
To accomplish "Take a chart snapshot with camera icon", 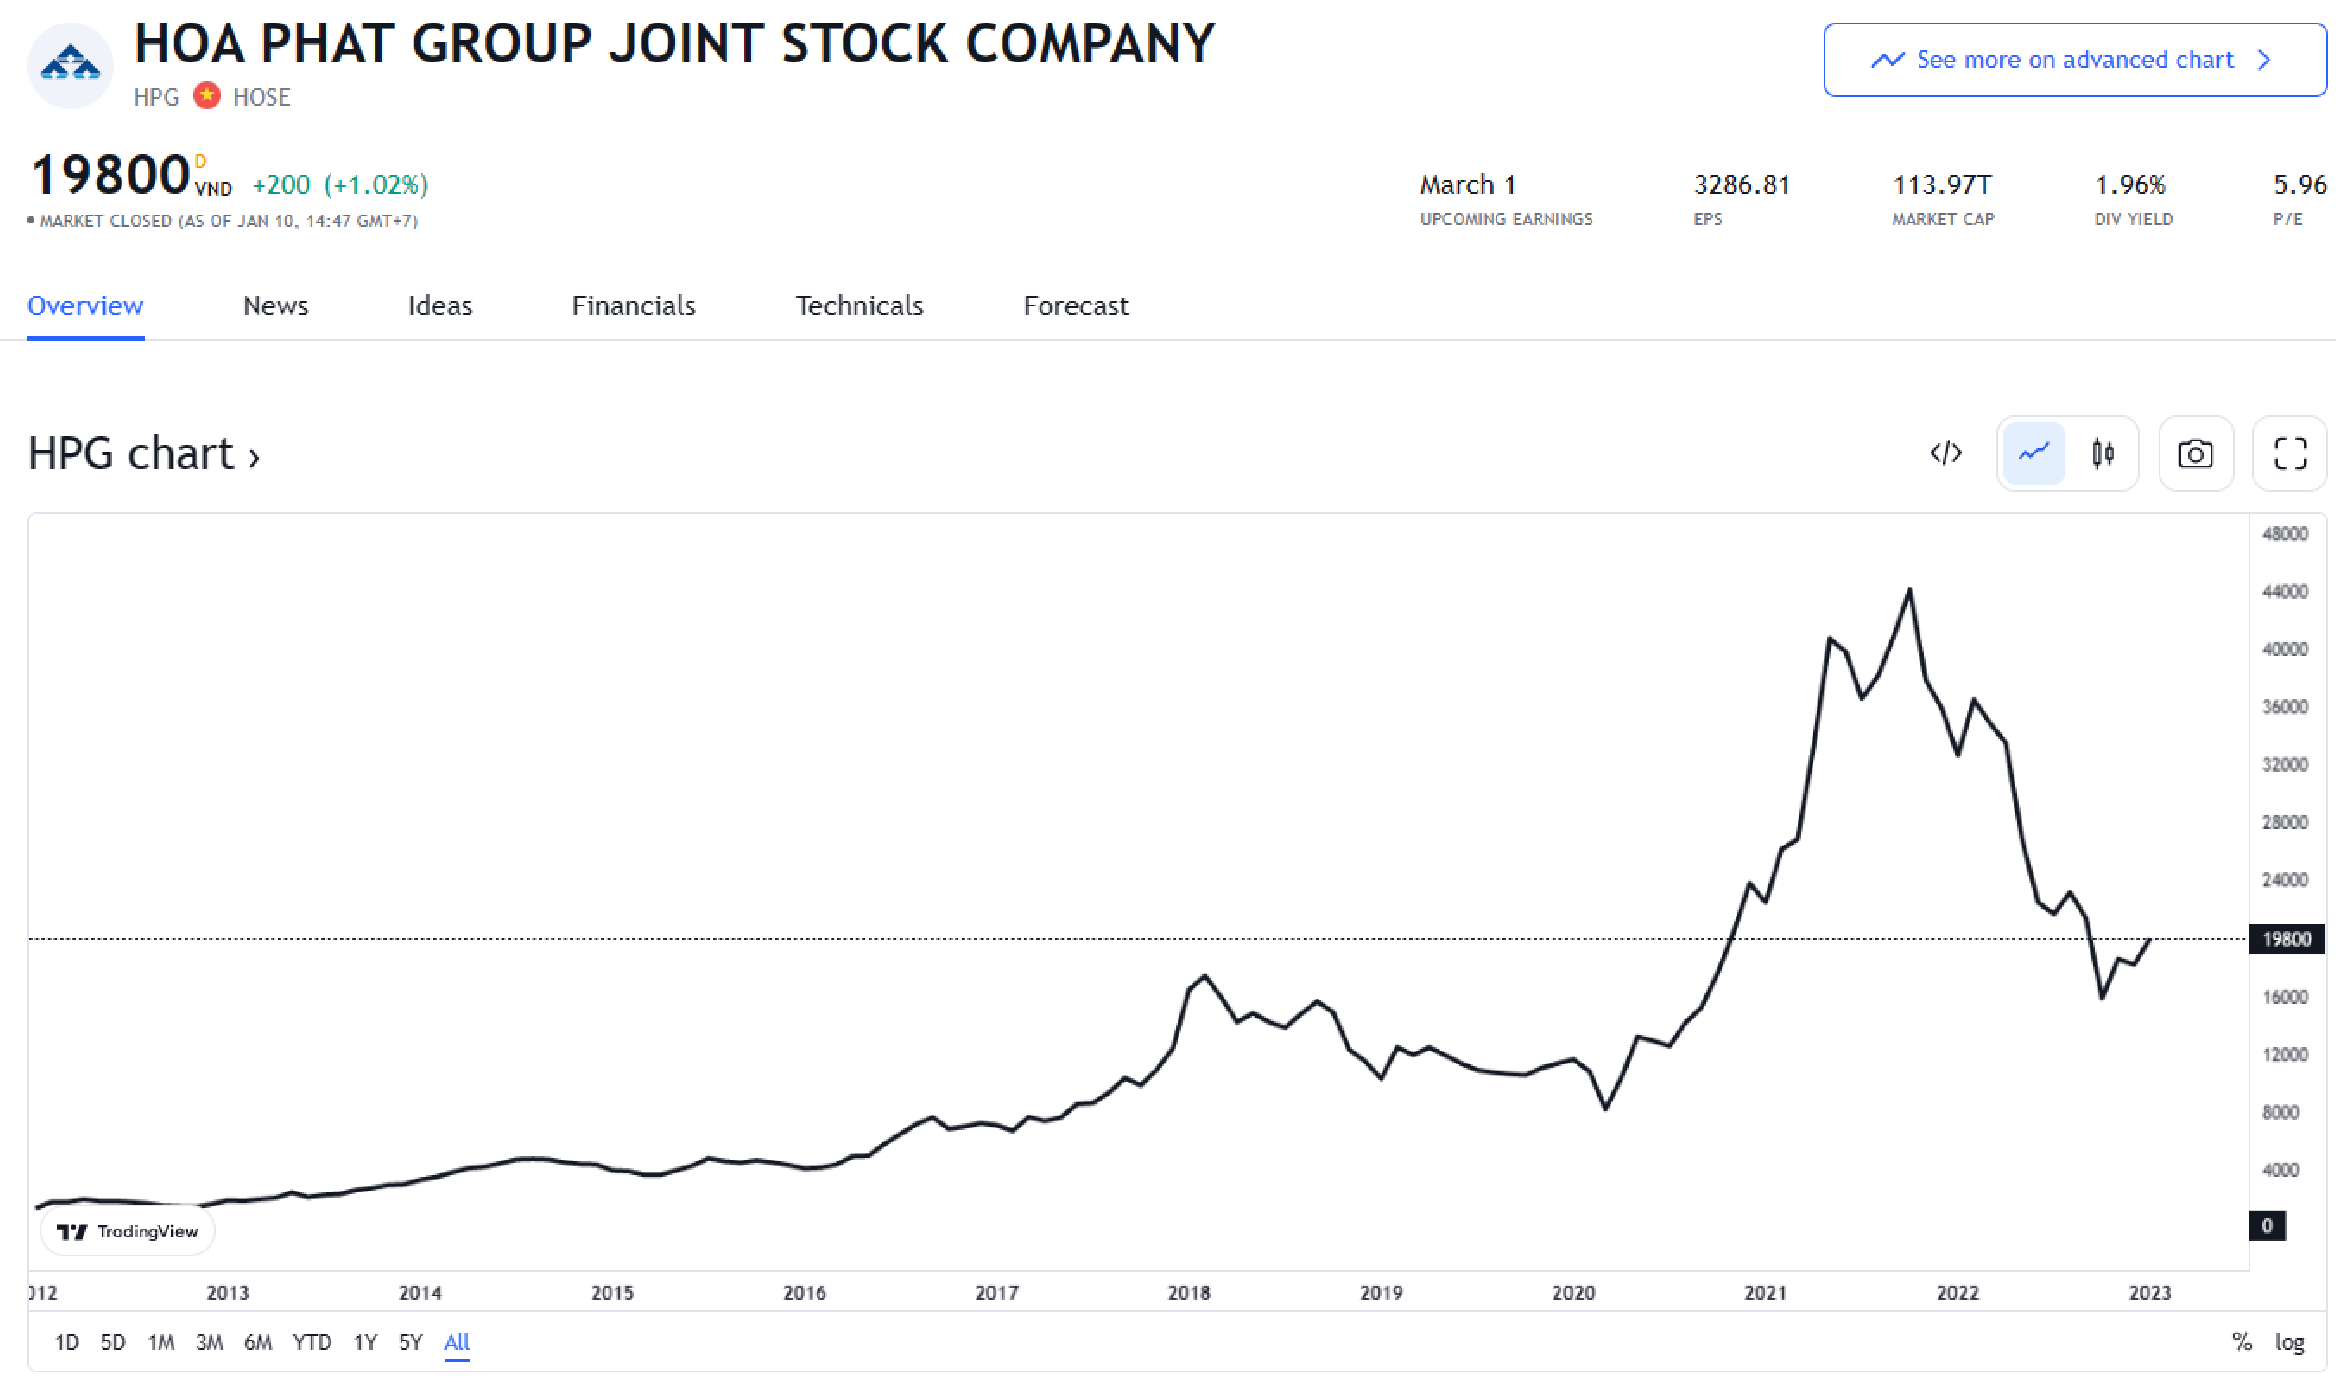I will pyautogui.click(x=2196, y=453).
